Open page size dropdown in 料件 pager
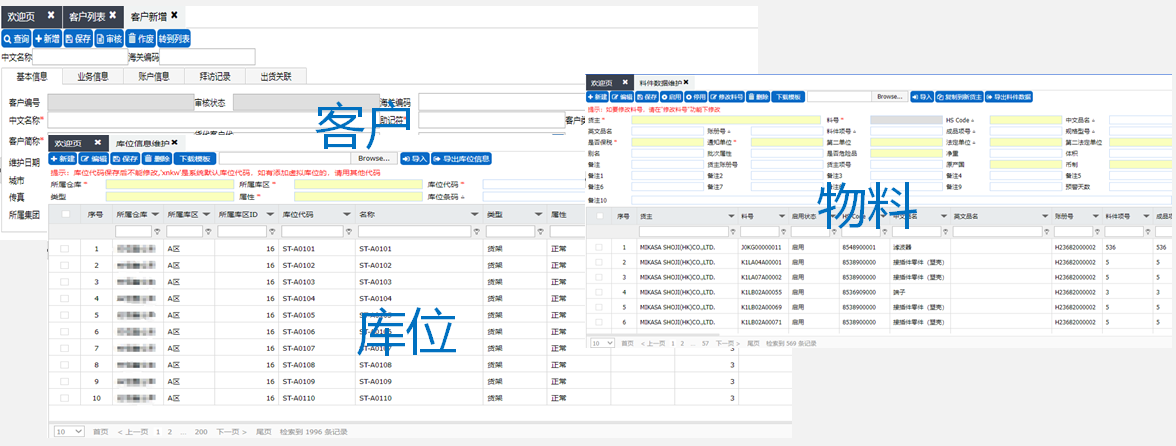The height and width of the screenshot is (446, 1176). (x=602, y=343)
